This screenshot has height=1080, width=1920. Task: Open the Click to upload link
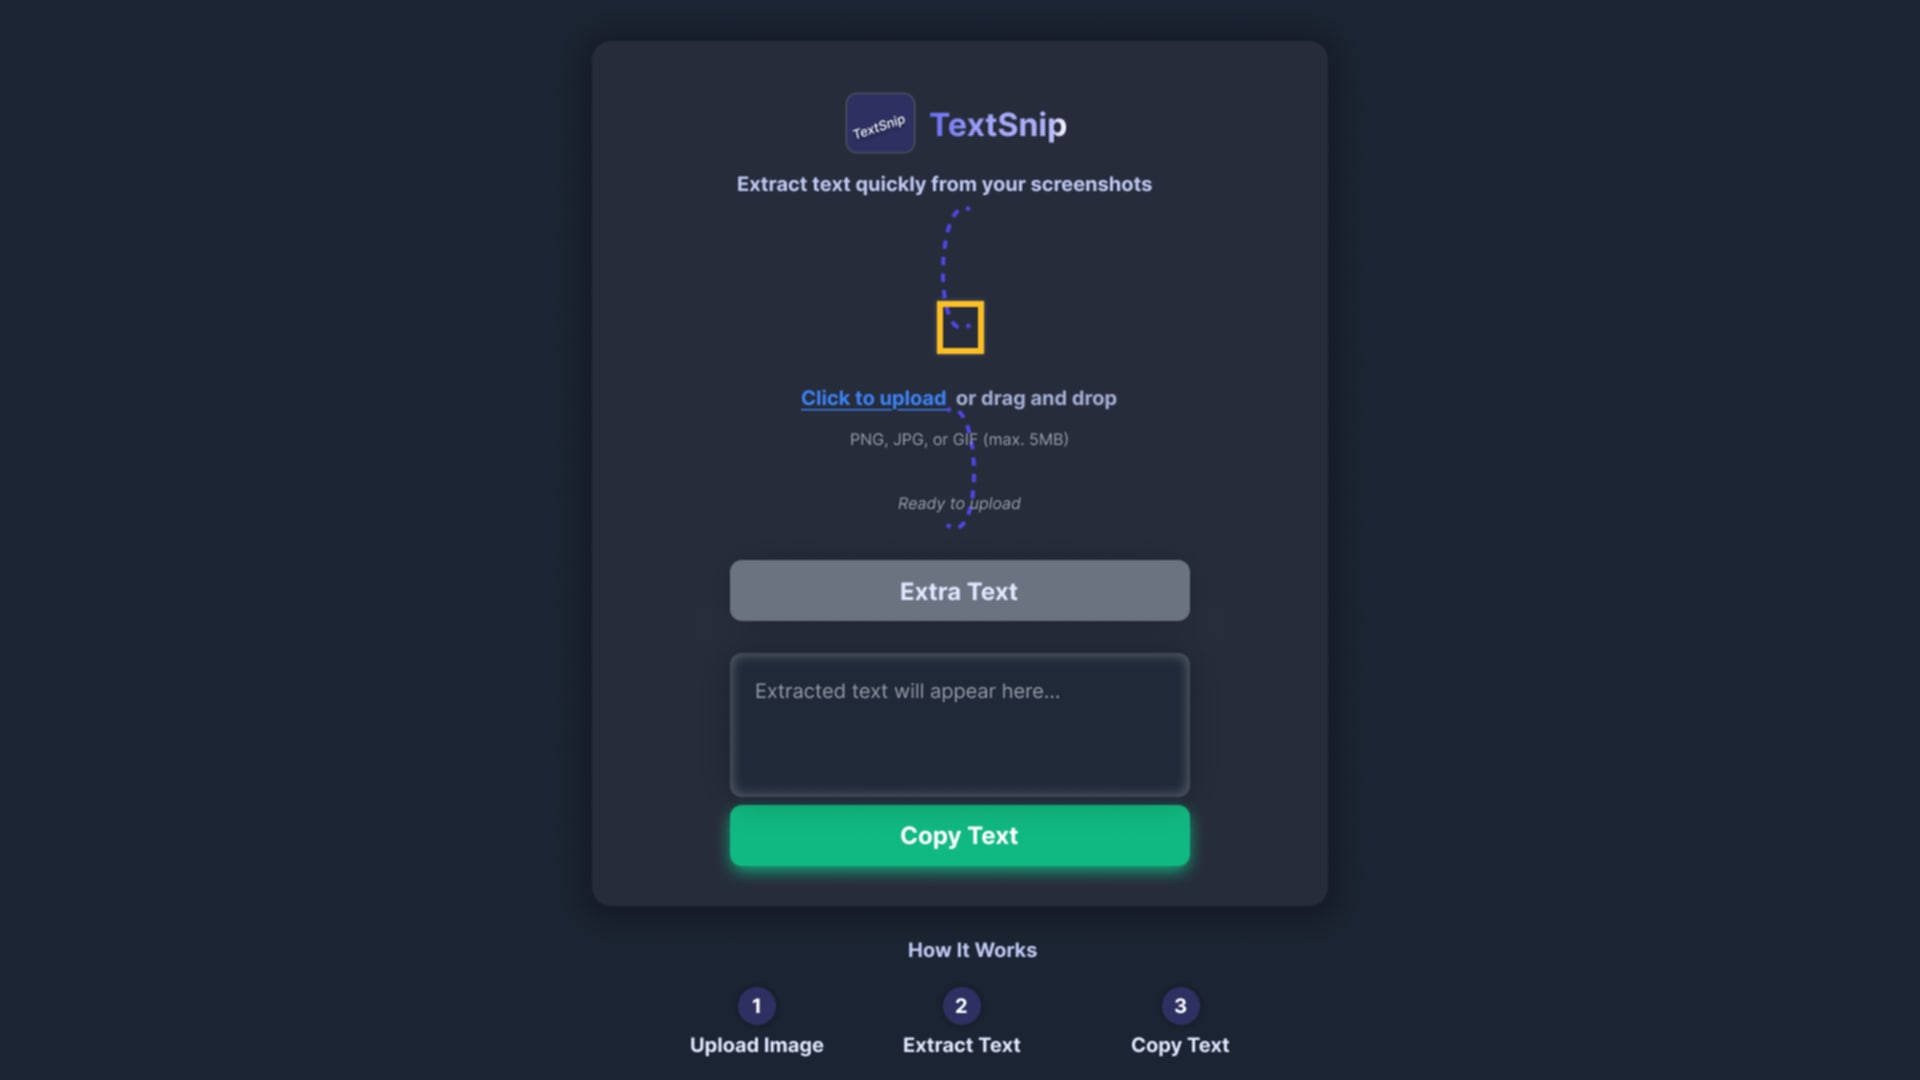click(x=874, y=398)
